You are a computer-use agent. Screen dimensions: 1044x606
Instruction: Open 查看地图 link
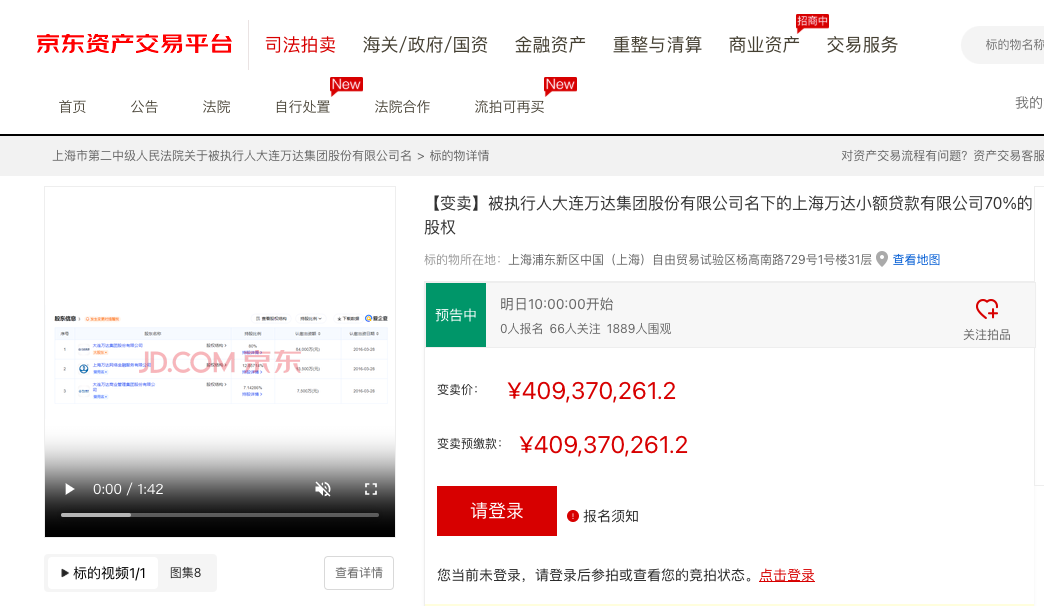pyautogui.click(x=916, y=260)
